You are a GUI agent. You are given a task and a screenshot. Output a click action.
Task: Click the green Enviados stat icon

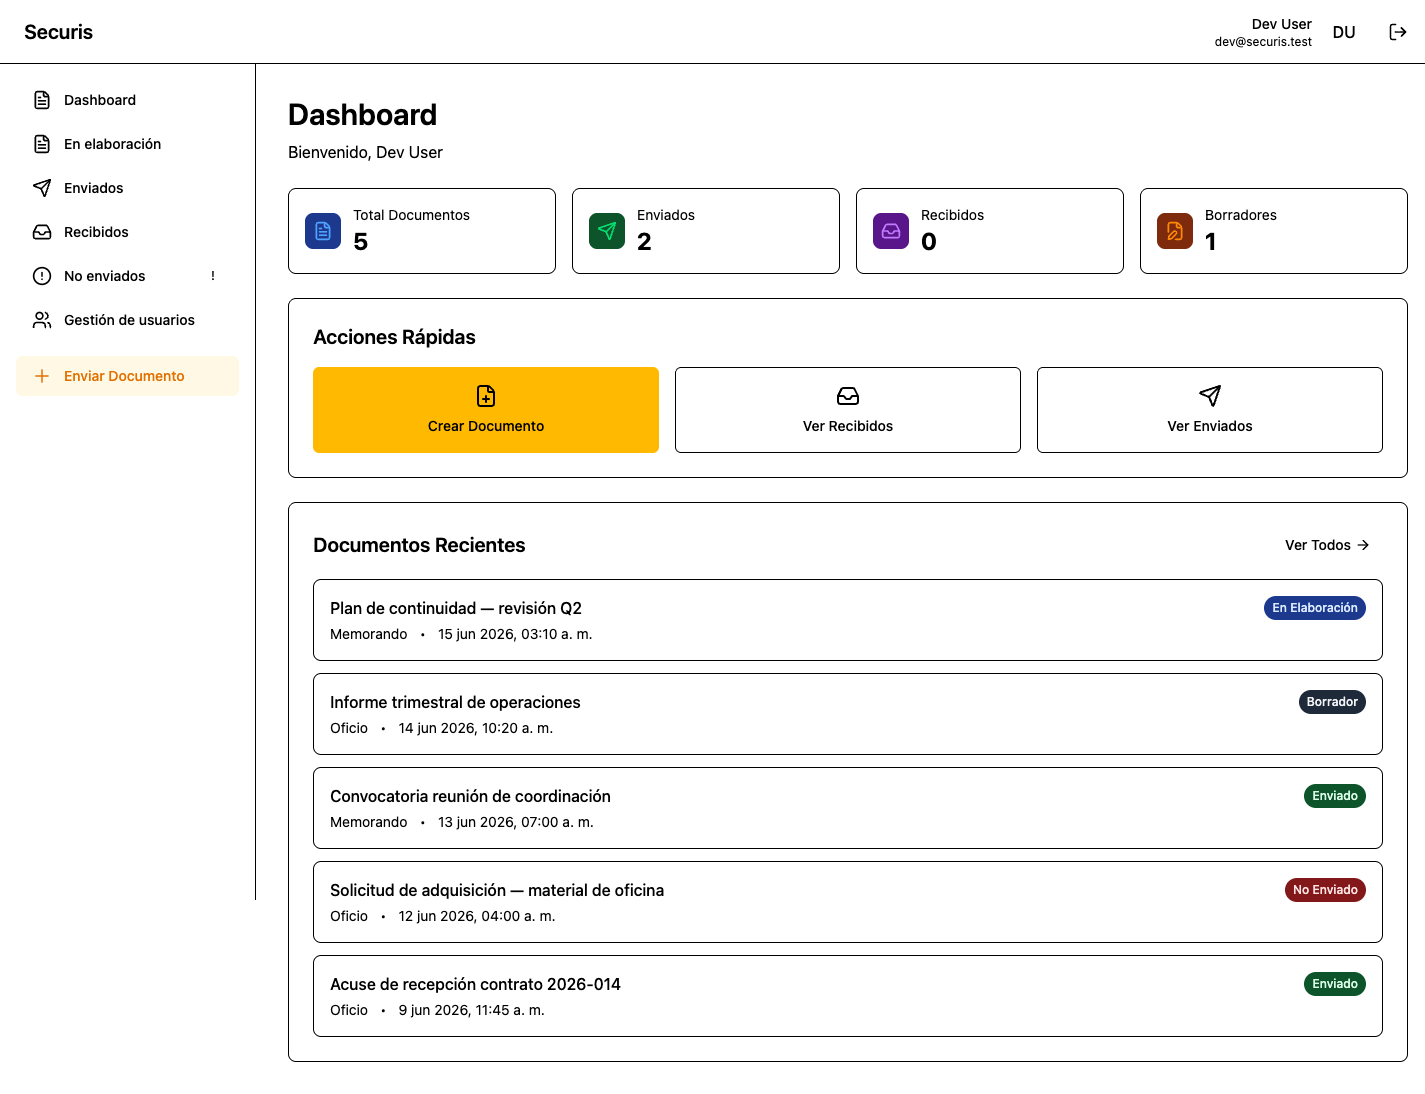607,231
